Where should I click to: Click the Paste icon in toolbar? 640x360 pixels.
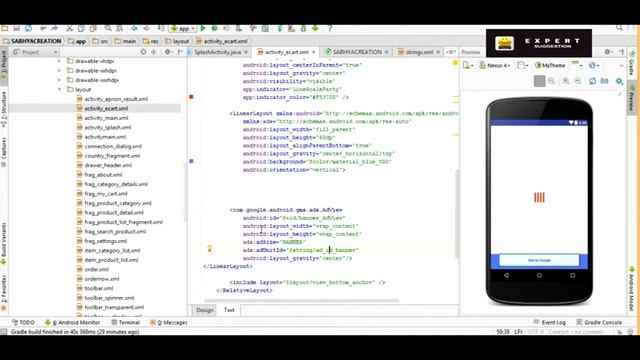93,28
